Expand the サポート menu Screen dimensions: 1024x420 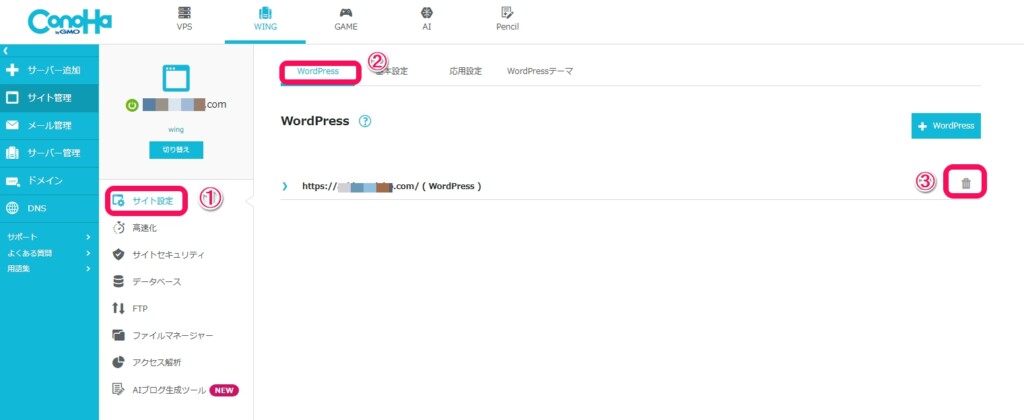(x=48, y=237)
